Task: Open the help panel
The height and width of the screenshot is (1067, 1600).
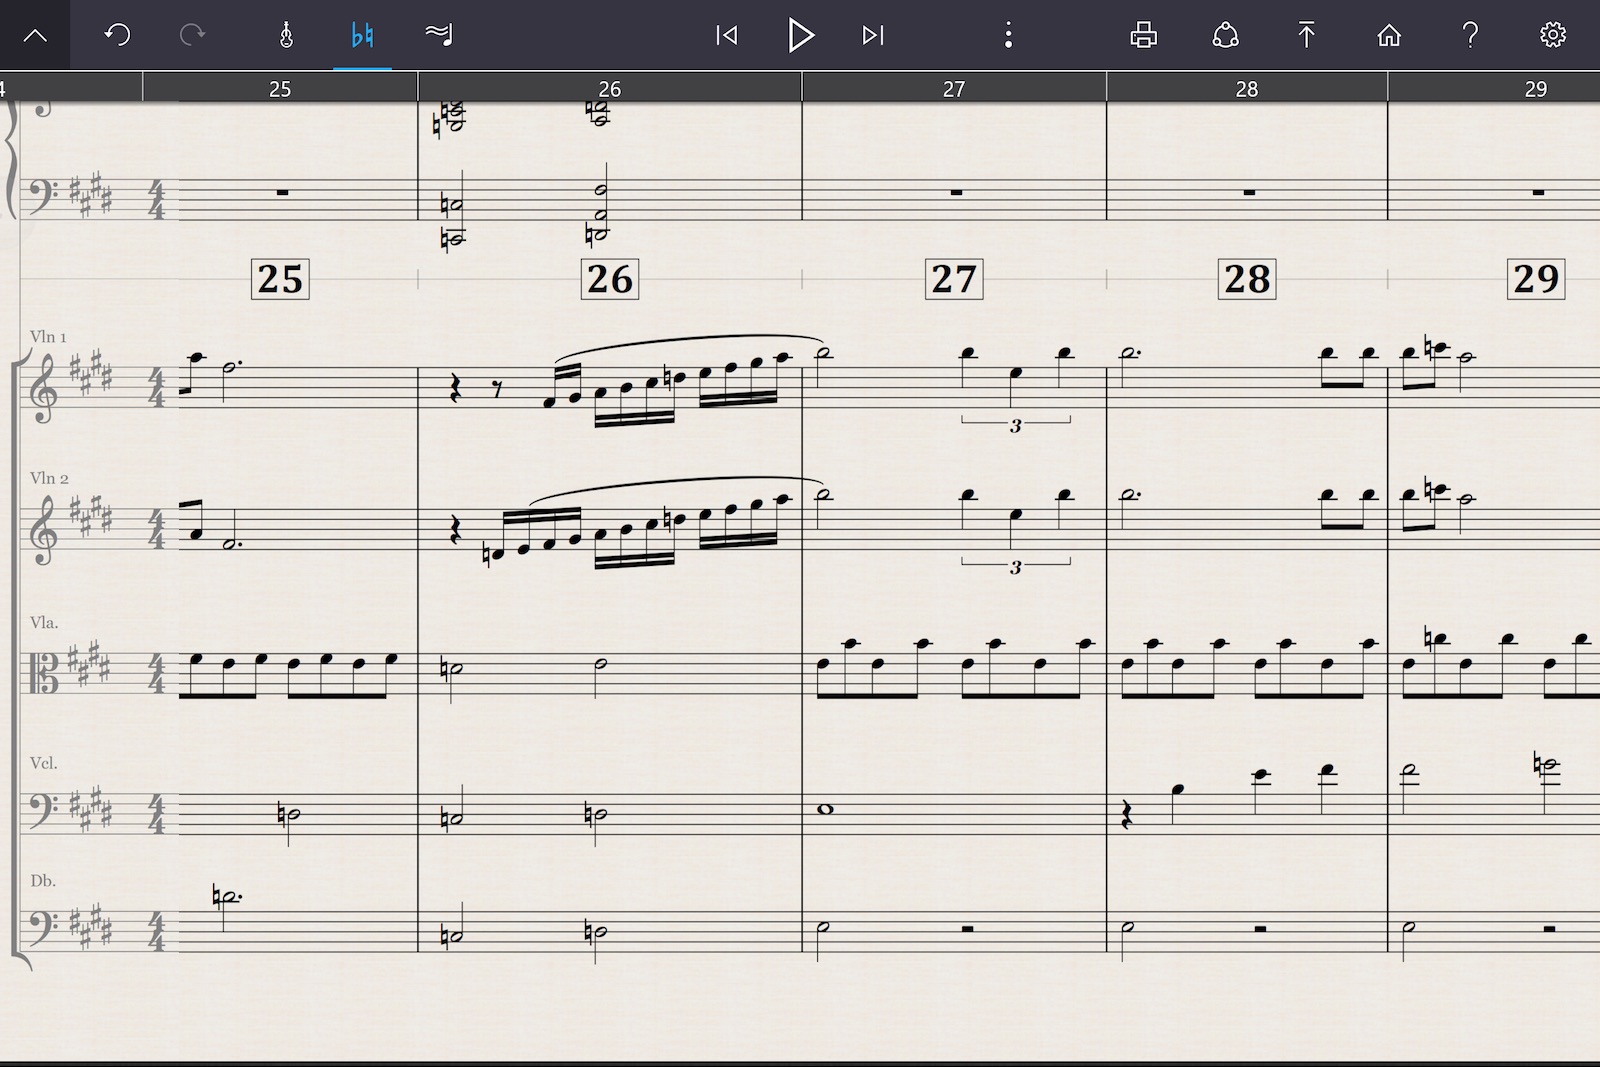Action: coord(1470,35)
